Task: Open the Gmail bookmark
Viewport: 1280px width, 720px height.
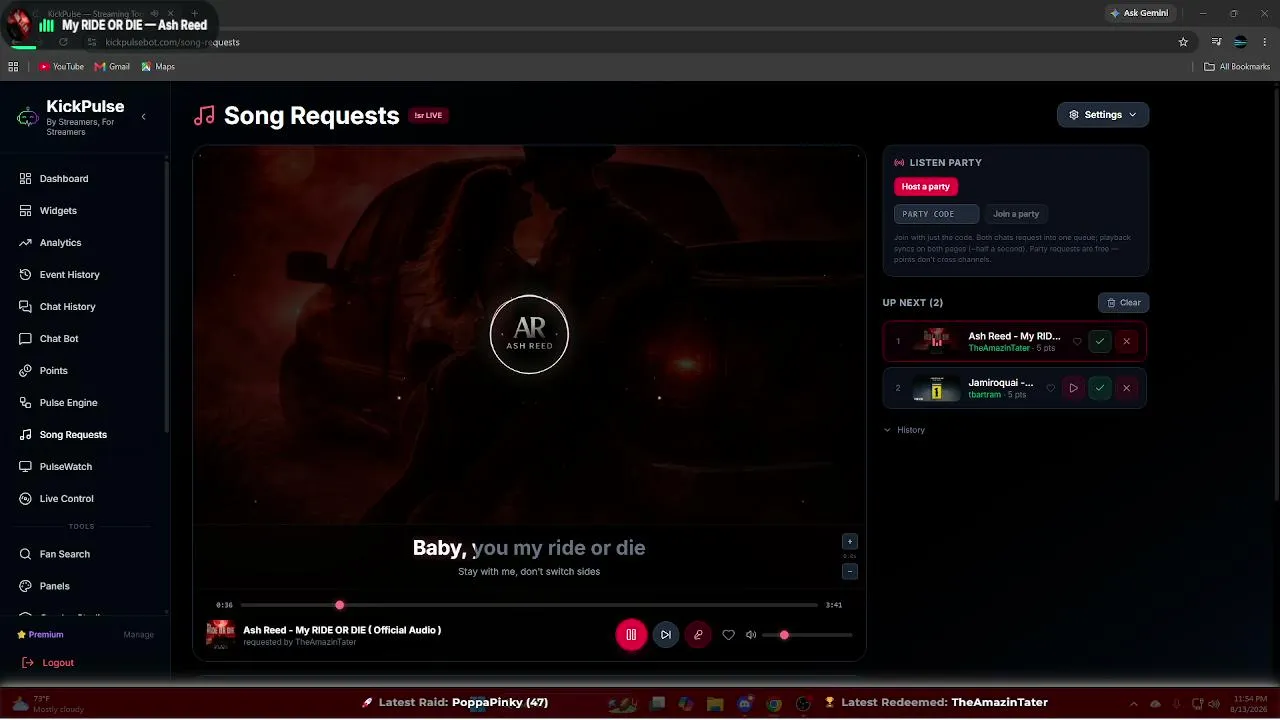Action: tap(112, 67)
